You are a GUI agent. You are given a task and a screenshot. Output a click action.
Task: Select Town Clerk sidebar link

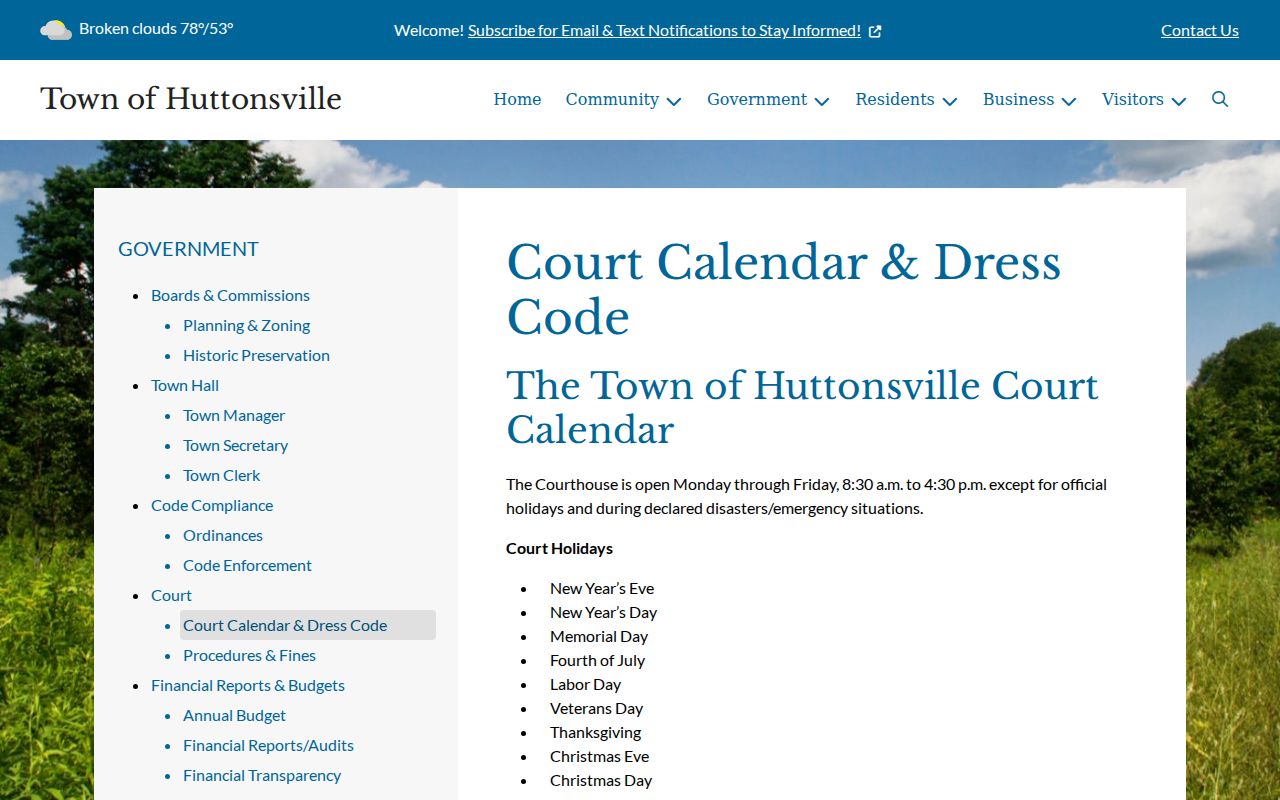[x=221, y=475]
